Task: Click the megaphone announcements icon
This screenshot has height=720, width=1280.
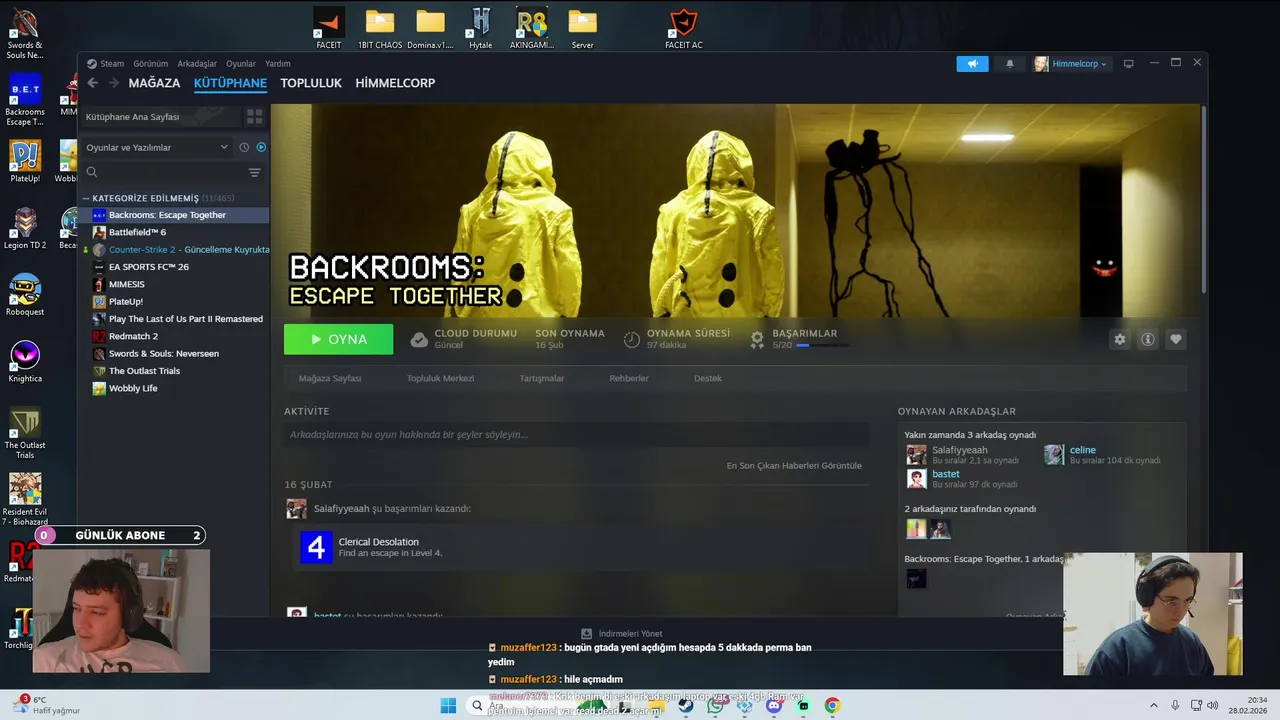Action: [x=972, y=63]
